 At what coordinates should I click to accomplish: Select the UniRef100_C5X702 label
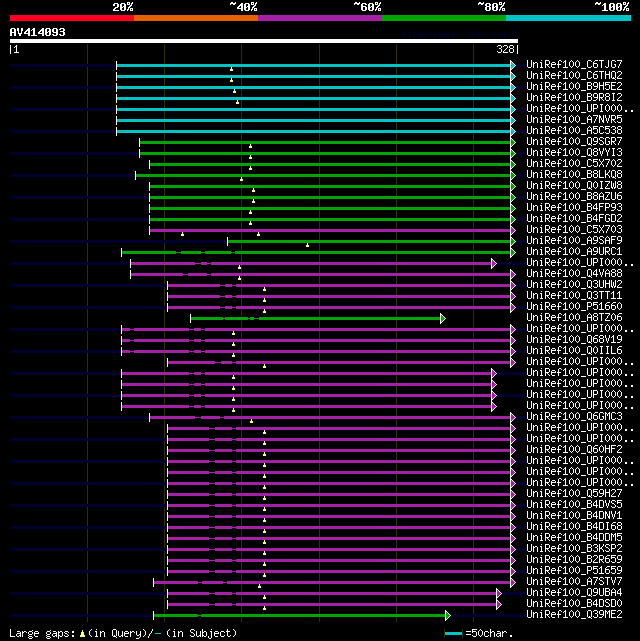(574, 164)
